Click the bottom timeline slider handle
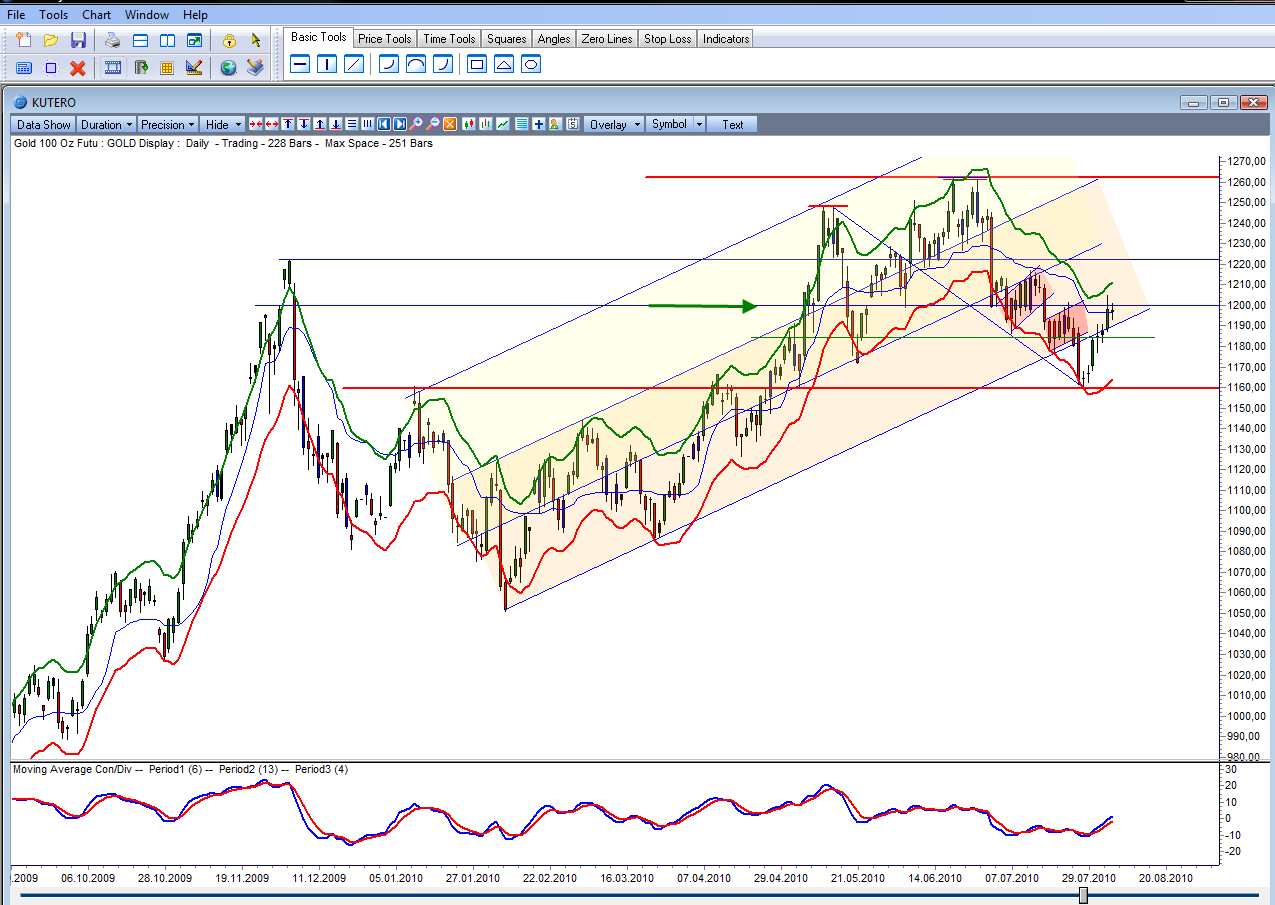Viewport: 1275px width, 905px height. (x=1083, y=895)
